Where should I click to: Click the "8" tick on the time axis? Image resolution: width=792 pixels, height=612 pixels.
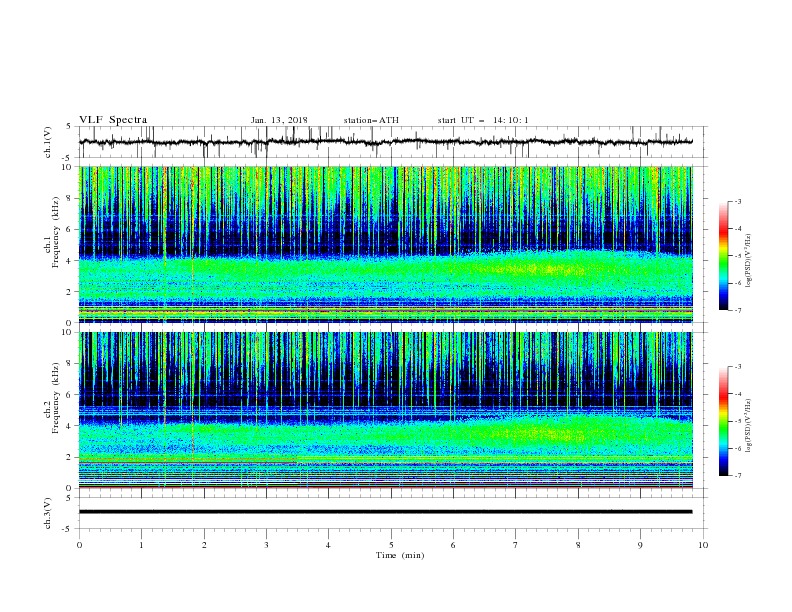[x=578, y=545]
